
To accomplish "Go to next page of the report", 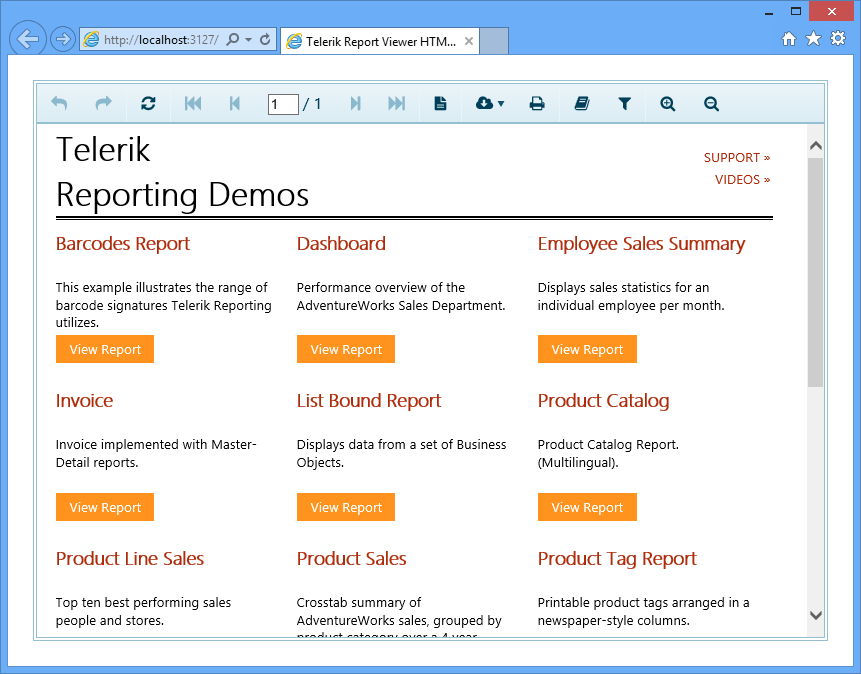I will point(355,103).
